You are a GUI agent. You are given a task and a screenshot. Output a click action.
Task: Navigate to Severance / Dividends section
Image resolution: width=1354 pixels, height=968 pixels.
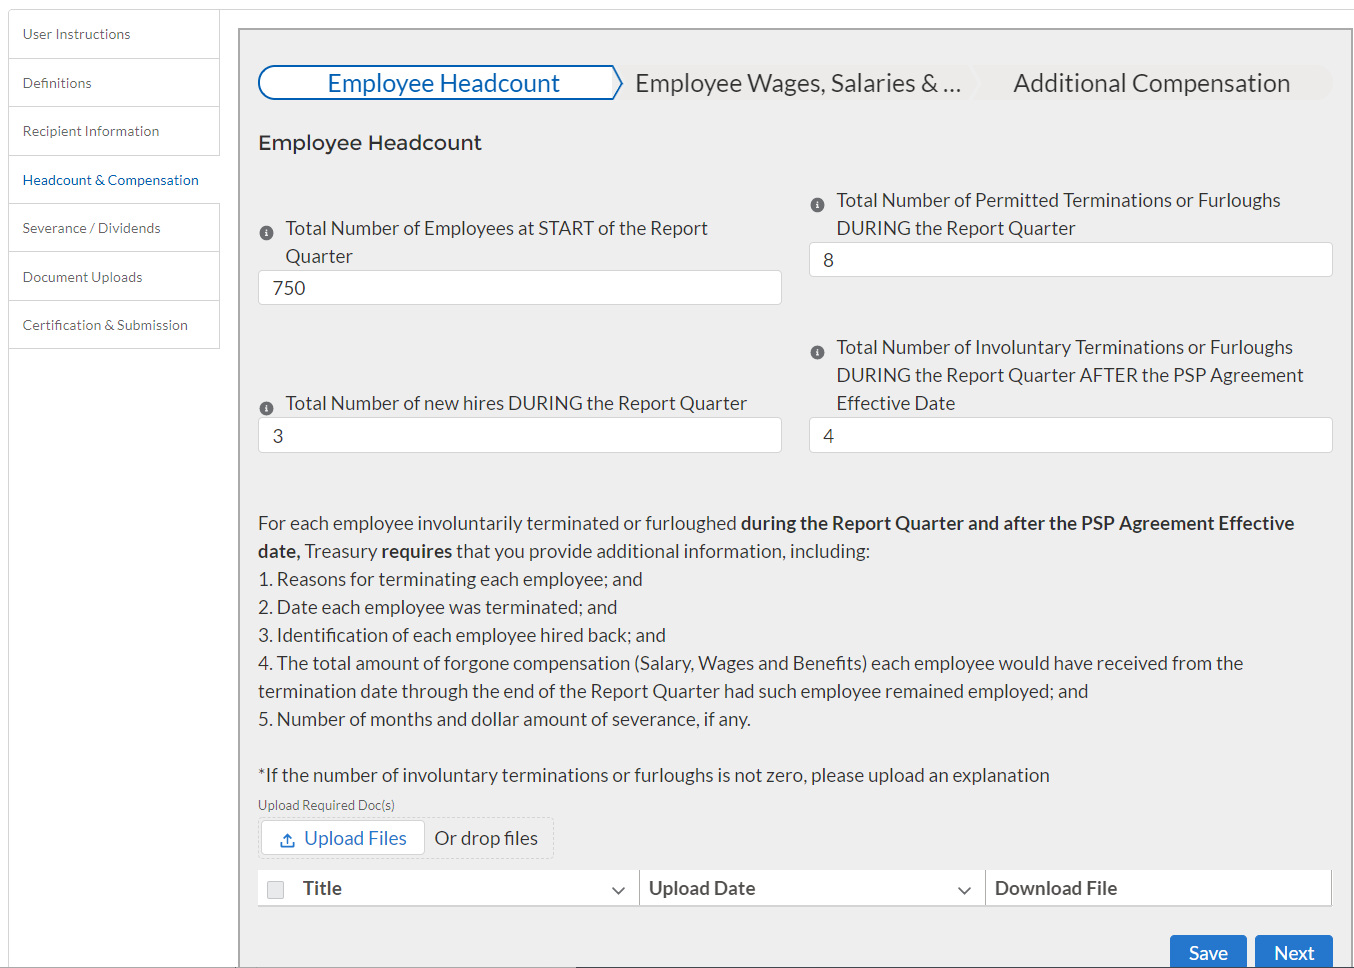91,228
